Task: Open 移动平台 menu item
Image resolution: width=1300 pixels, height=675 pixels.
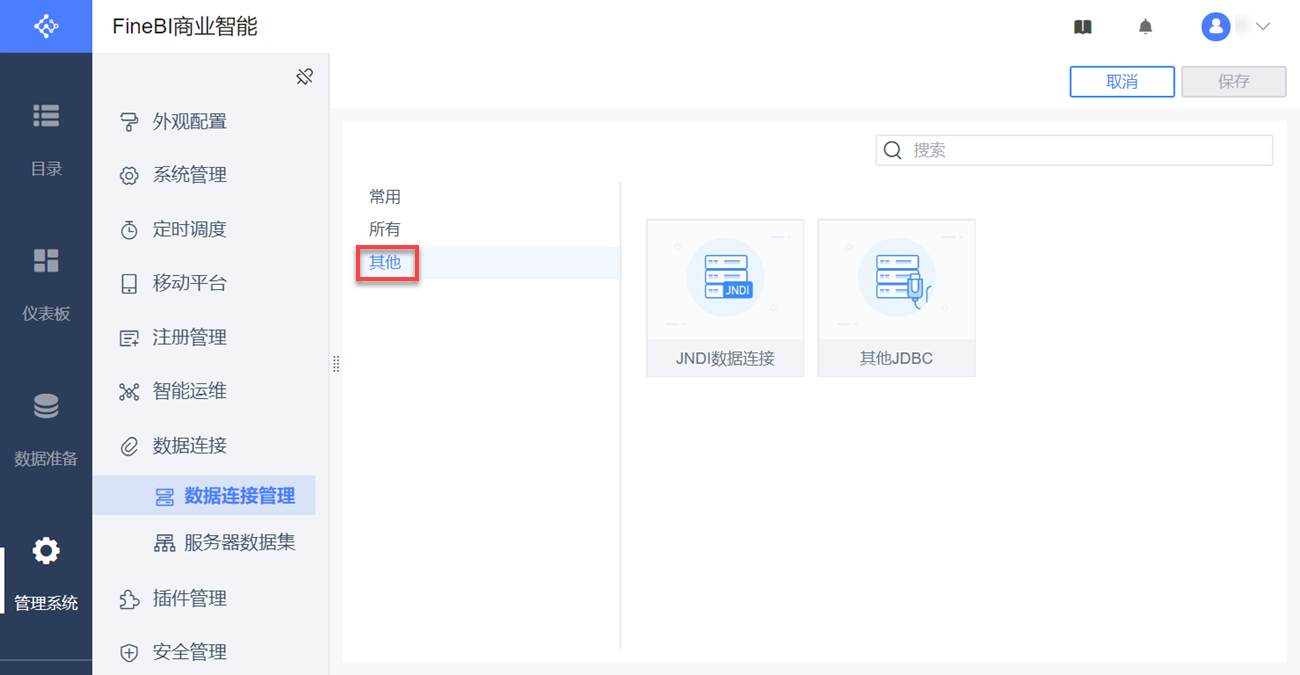Action: 204,283
